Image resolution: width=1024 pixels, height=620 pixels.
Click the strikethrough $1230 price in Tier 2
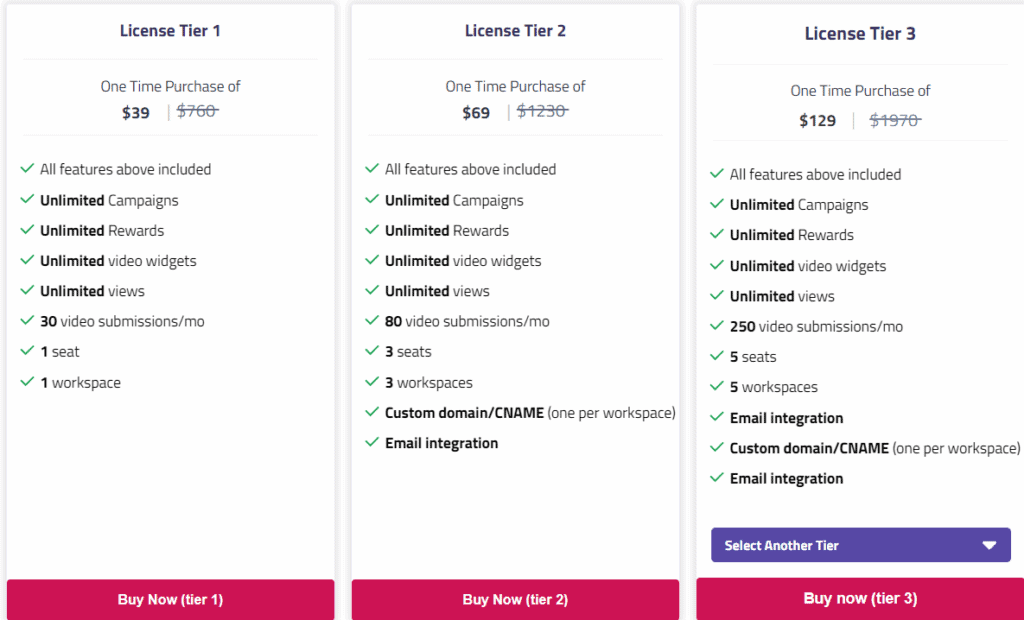click(x=542, y=112)
